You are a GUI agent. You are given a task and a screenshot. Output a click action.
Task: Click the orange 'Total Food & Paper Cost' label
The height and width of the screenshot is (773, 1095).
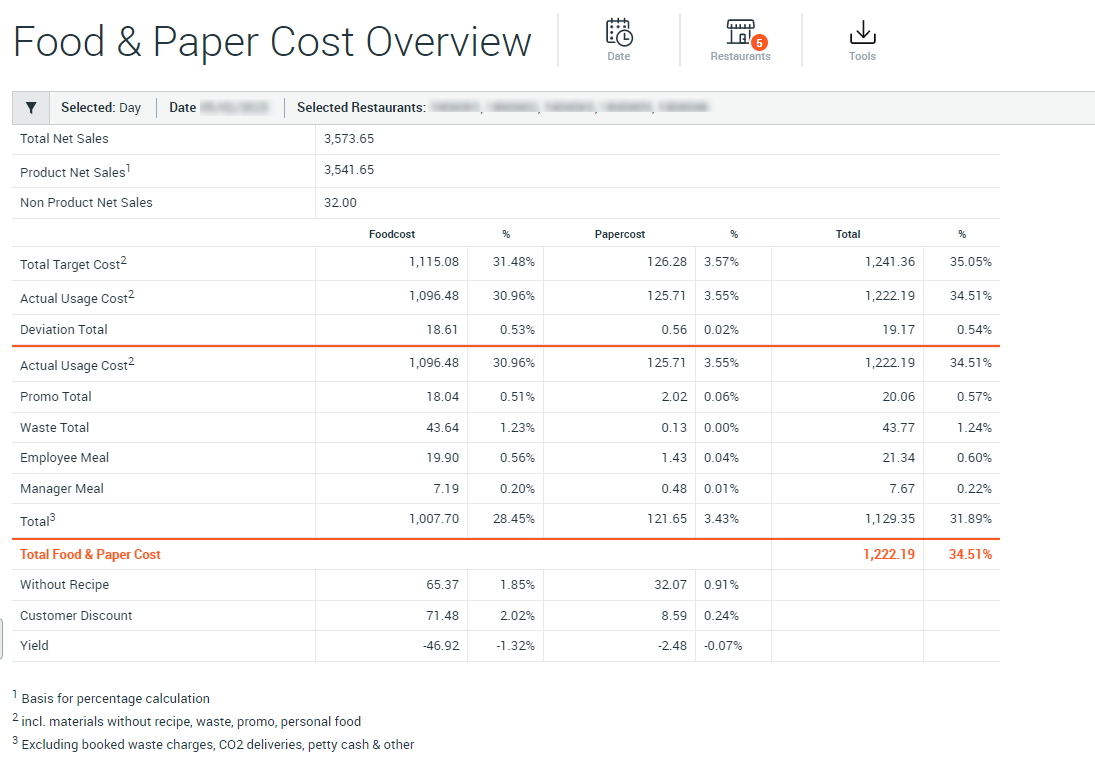pos(90,554)
